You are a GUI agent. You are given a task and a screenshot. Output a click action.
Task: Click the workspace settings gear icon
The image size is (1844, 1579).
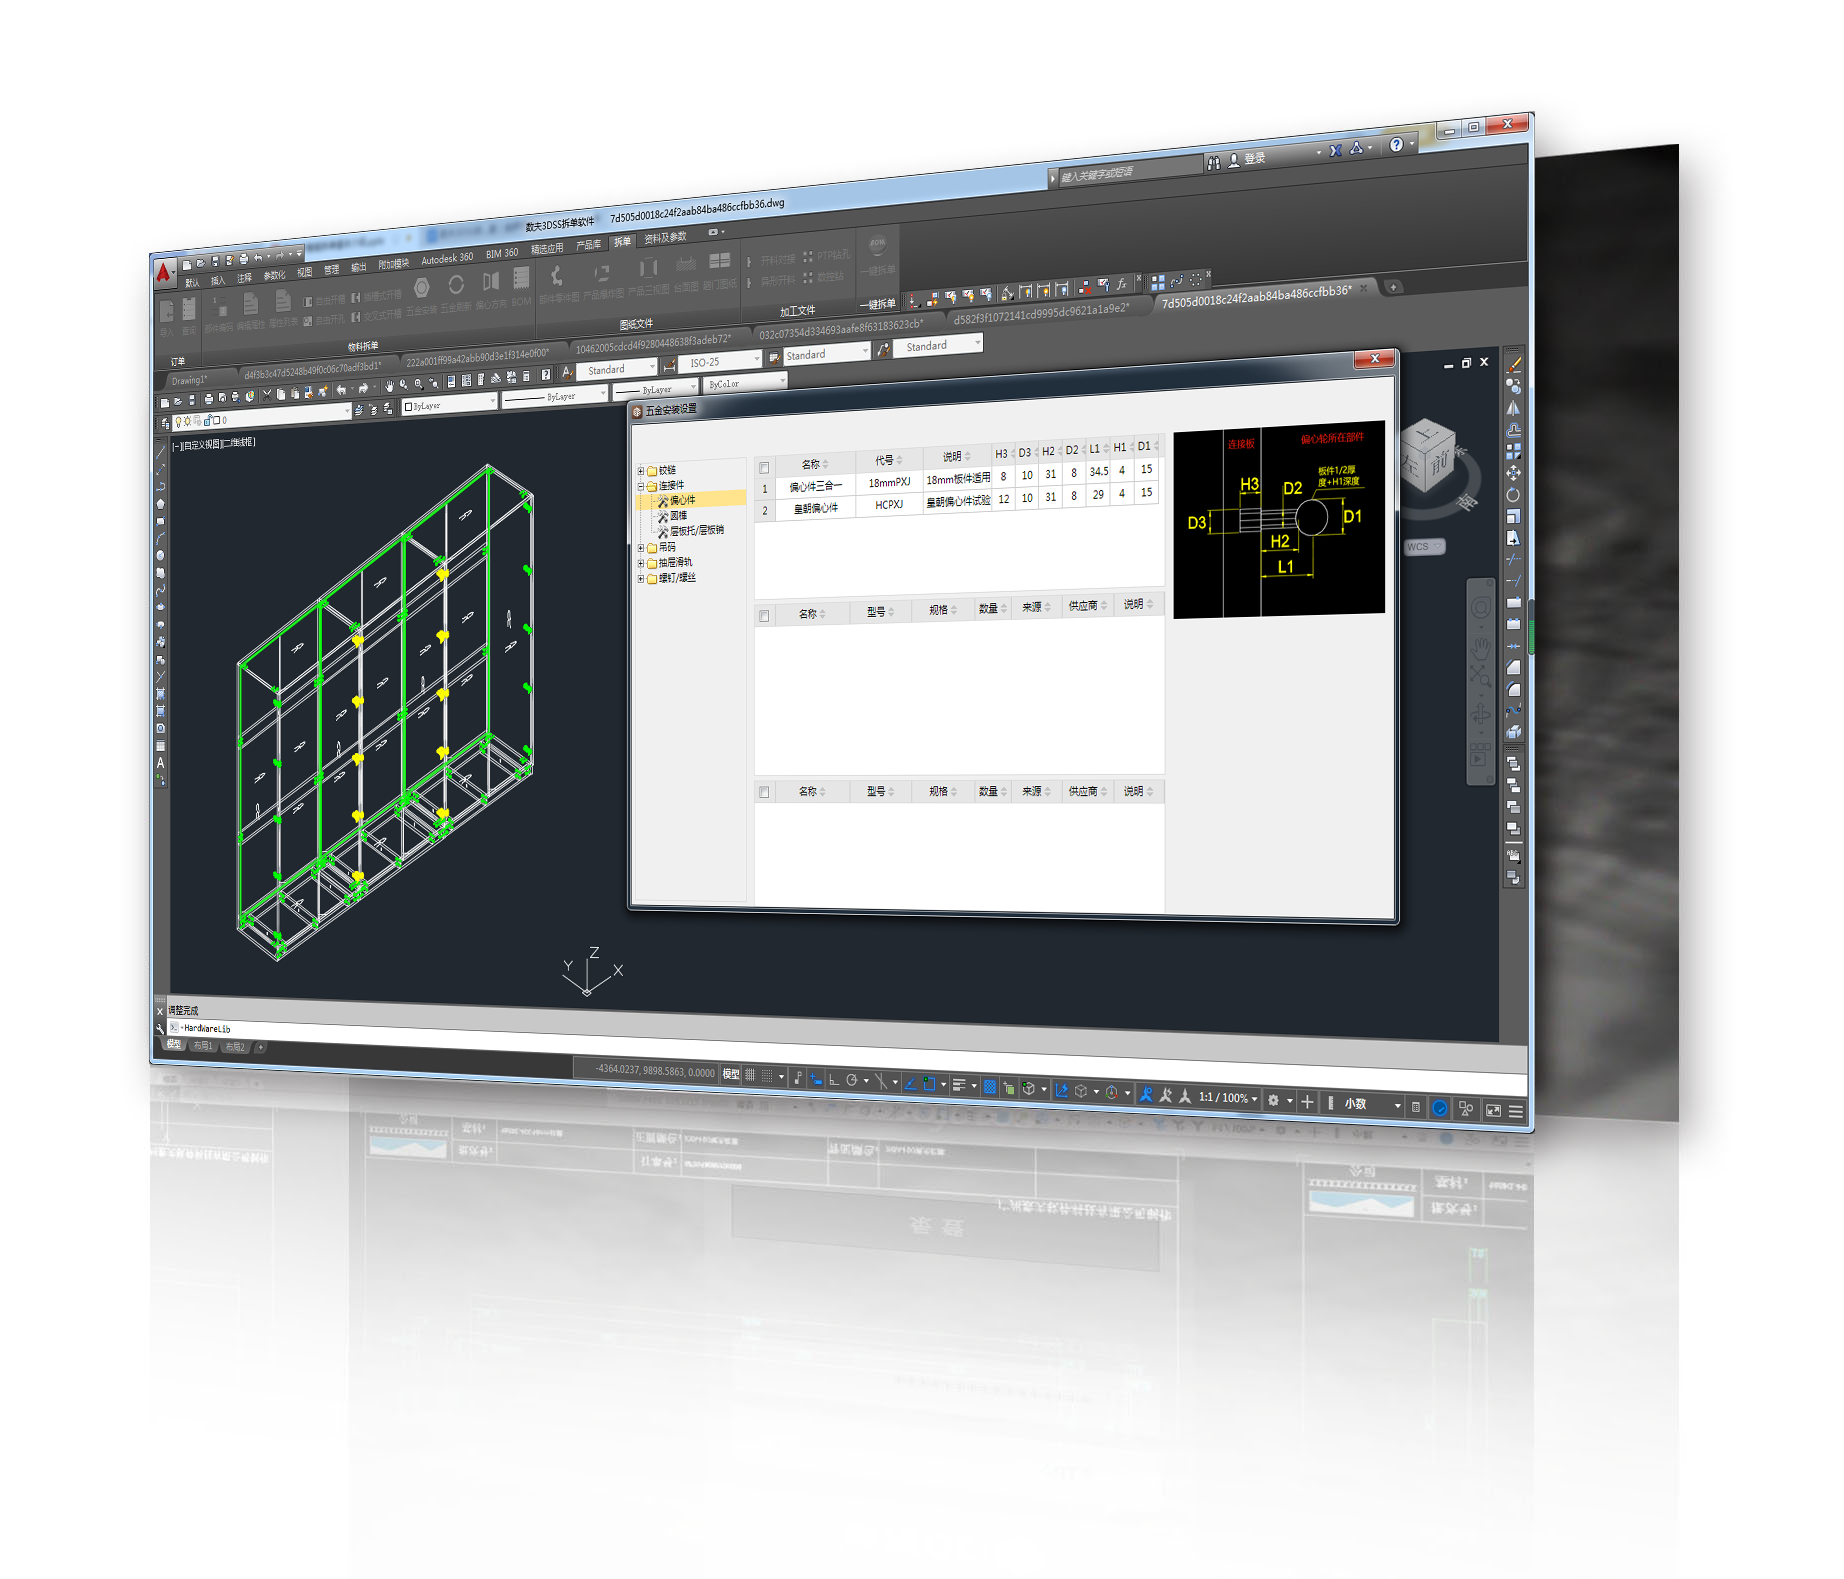tap(1273, 1099)
